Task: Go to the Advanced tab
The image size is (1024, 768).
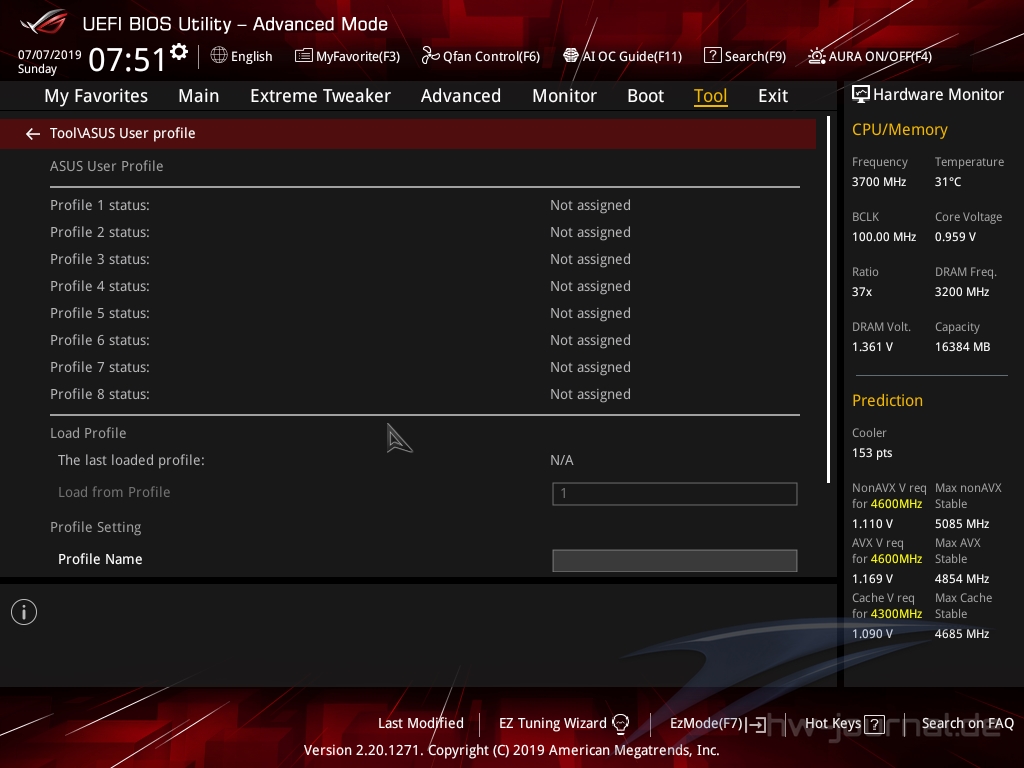Action: click(x=460, y=96)
